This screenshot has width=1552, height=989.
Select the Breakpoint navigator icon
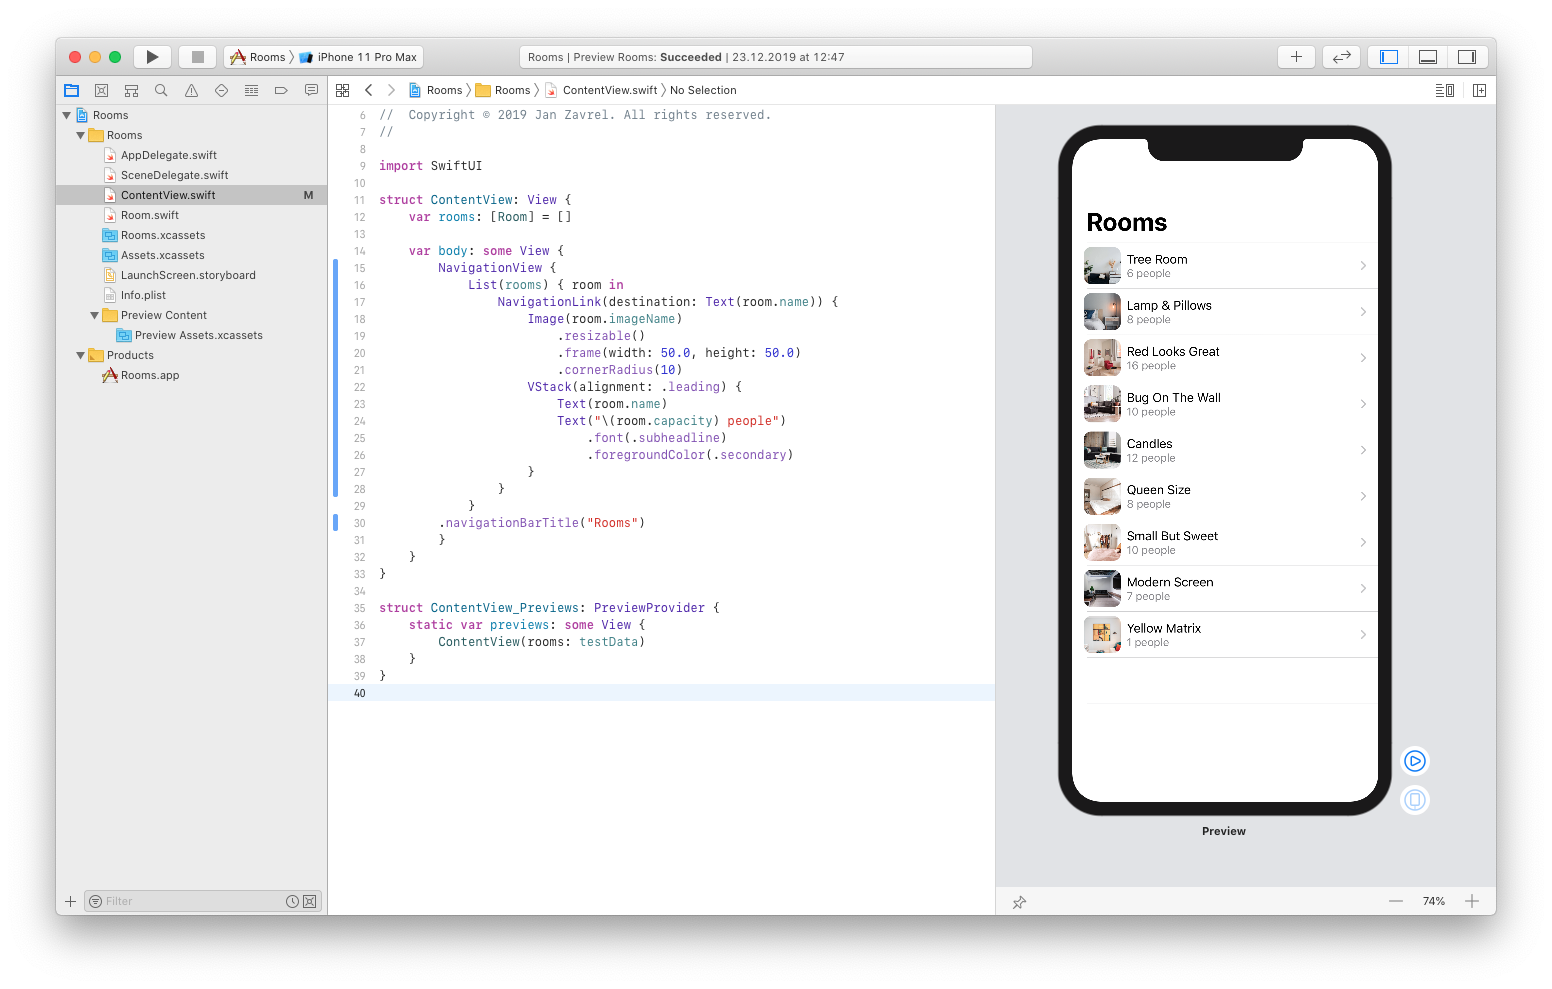point(281,90)
